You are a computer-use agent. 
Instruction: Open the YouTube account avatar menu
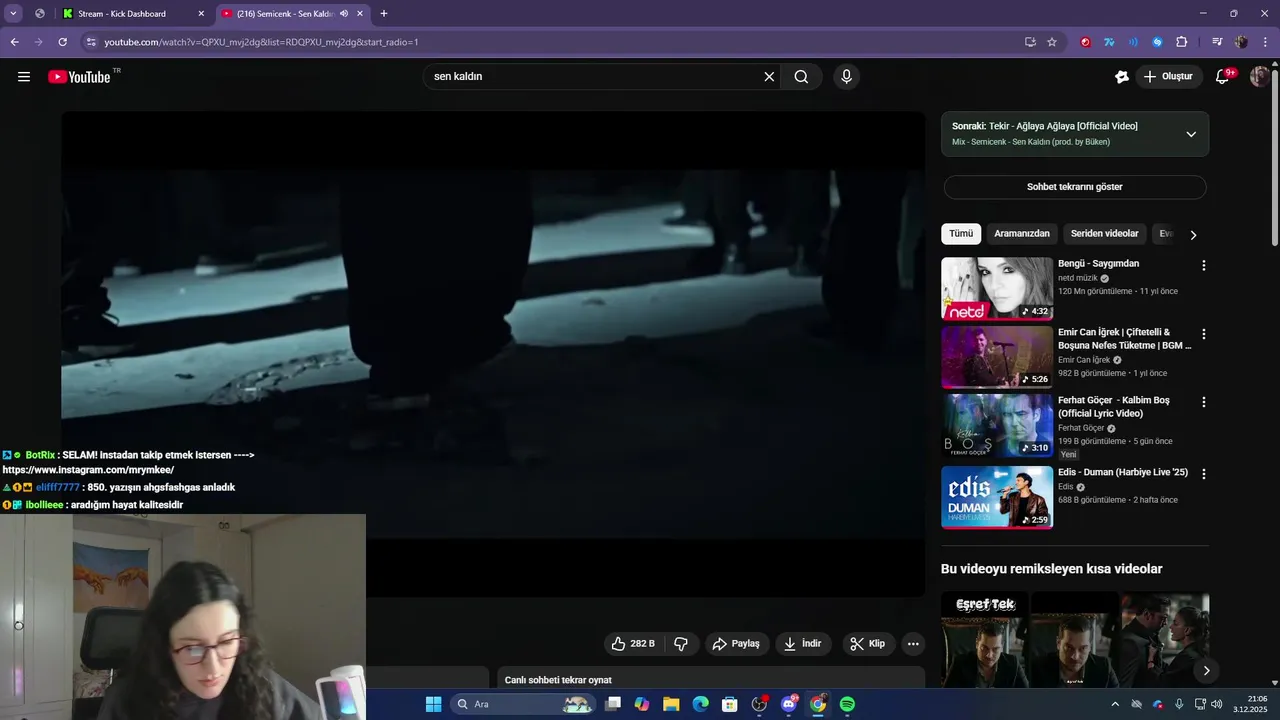[x=1260, y=77]
